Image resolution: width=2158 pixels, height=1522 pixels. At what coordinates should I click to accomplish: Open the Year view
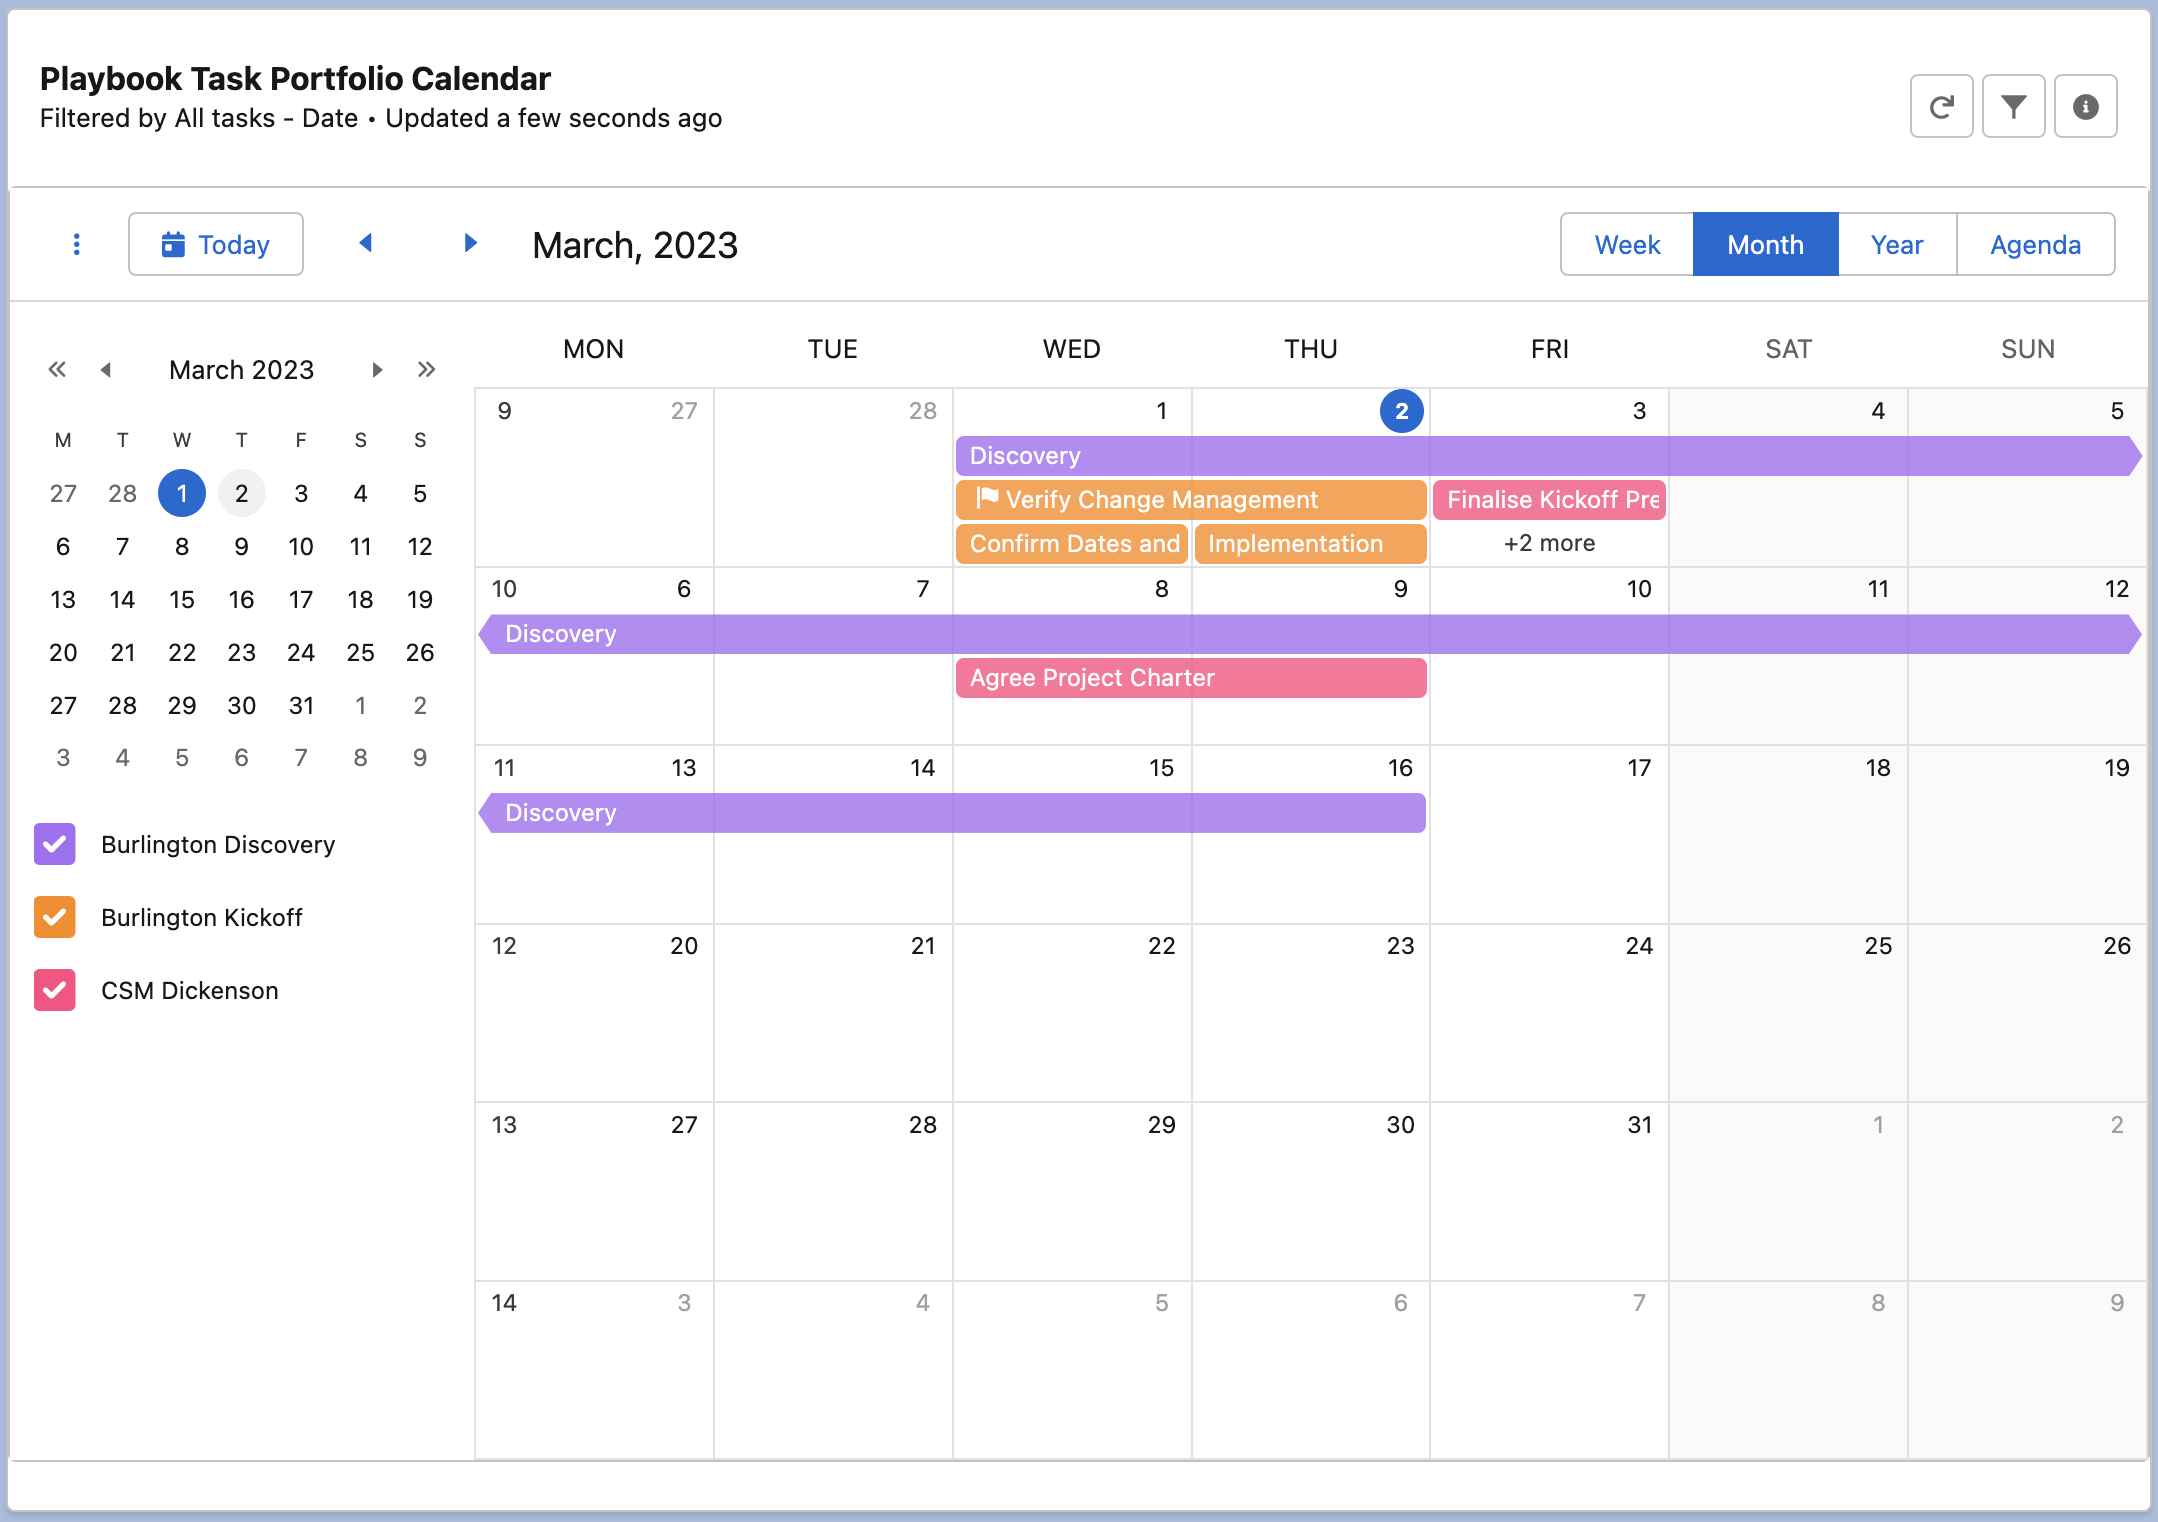pyautogui.click(x=1896, y=244)
